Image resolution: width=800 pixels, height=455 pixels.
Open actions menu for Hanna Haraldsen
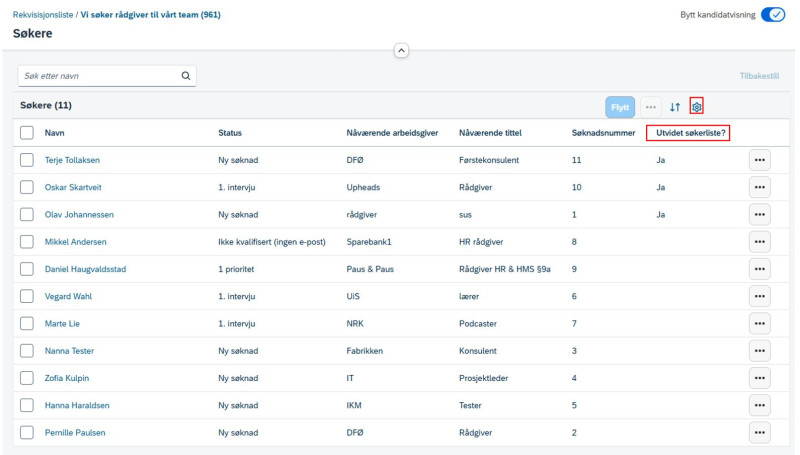[x=760, y=406]
